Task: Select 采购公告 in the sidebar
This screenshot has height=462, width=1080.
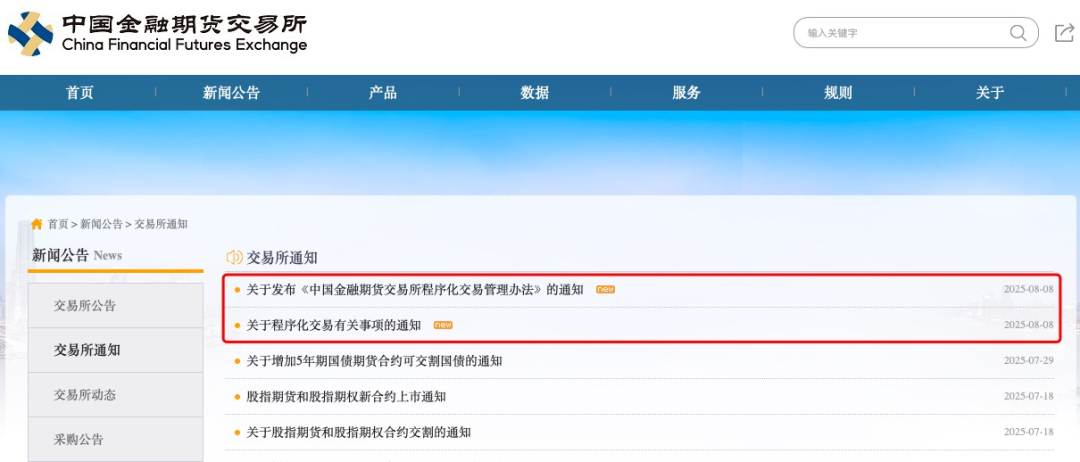Action: (116, 439)
